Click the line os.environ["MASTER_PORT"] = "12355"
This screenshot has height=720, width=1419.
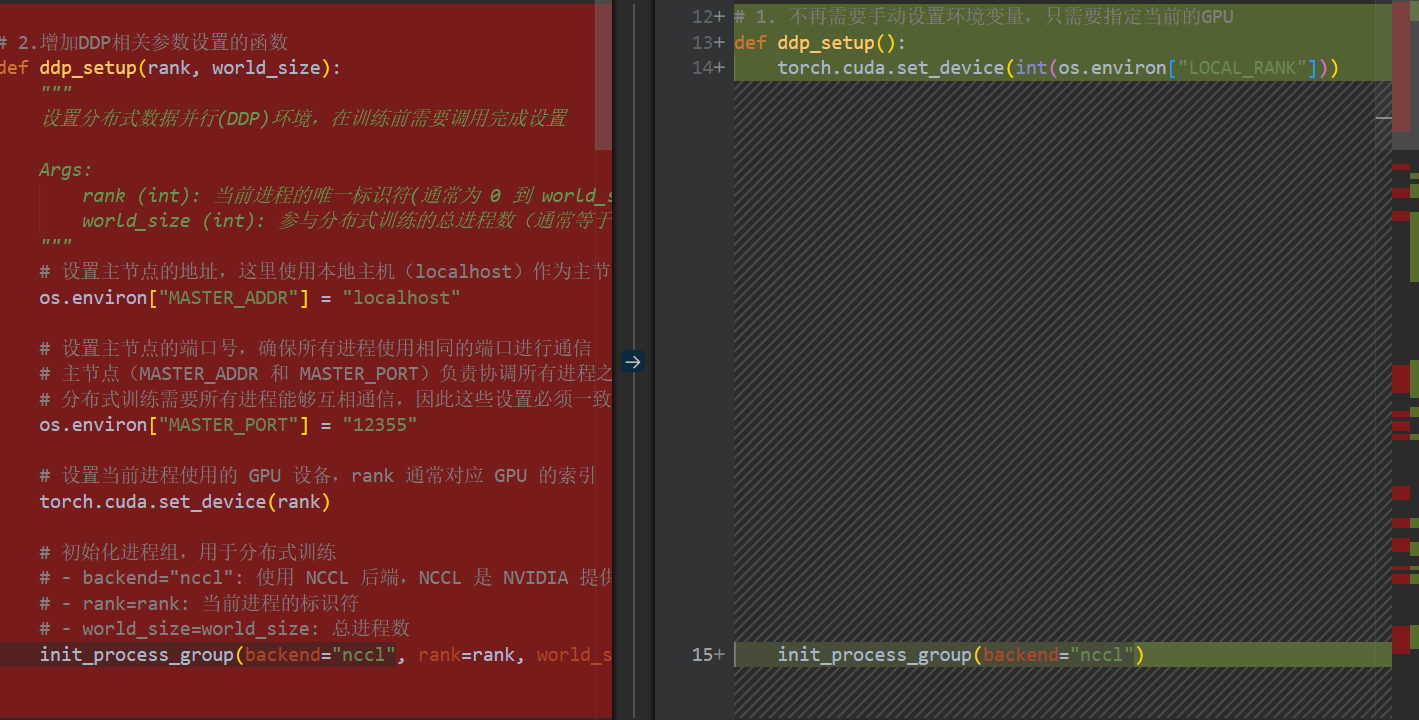coord(228,425)
